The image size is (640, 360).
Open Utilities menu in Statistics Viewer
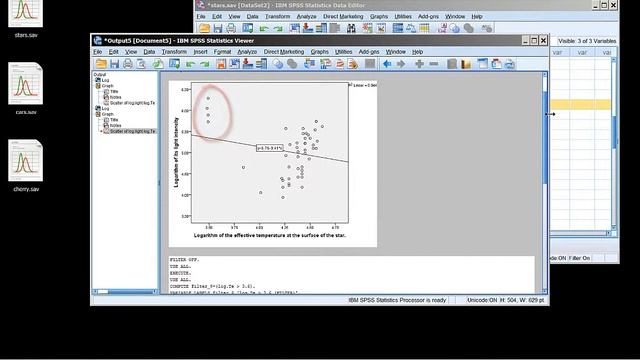[343, 52]
